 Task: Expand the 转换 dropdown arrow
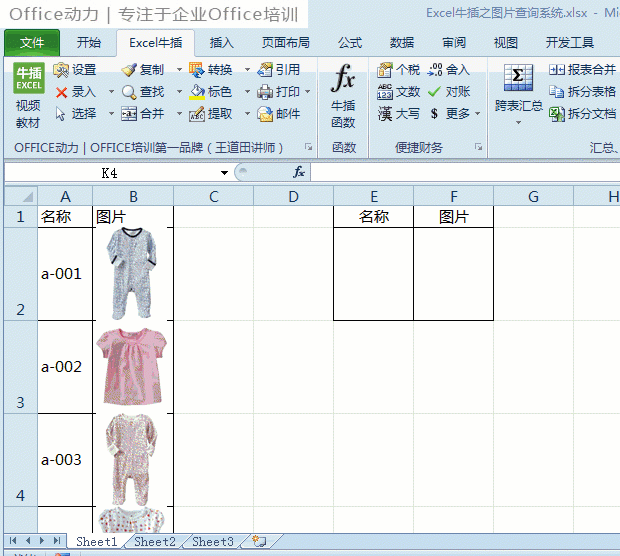point(248,70)
